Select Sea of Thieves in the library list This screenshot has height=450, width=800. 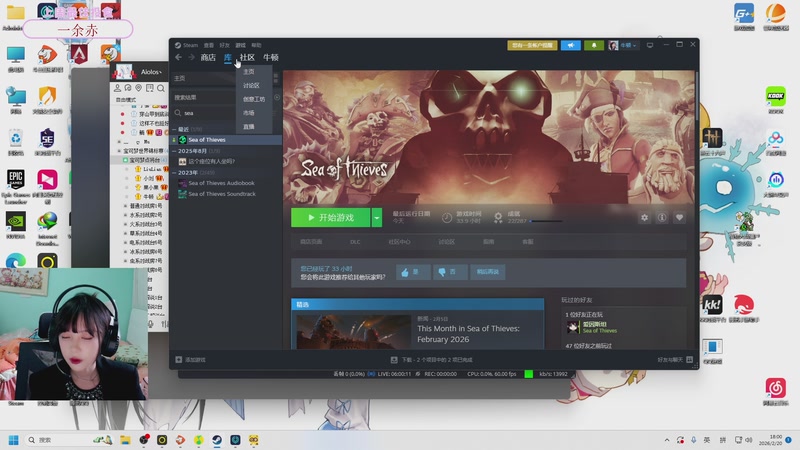click(x=227, y=139)
